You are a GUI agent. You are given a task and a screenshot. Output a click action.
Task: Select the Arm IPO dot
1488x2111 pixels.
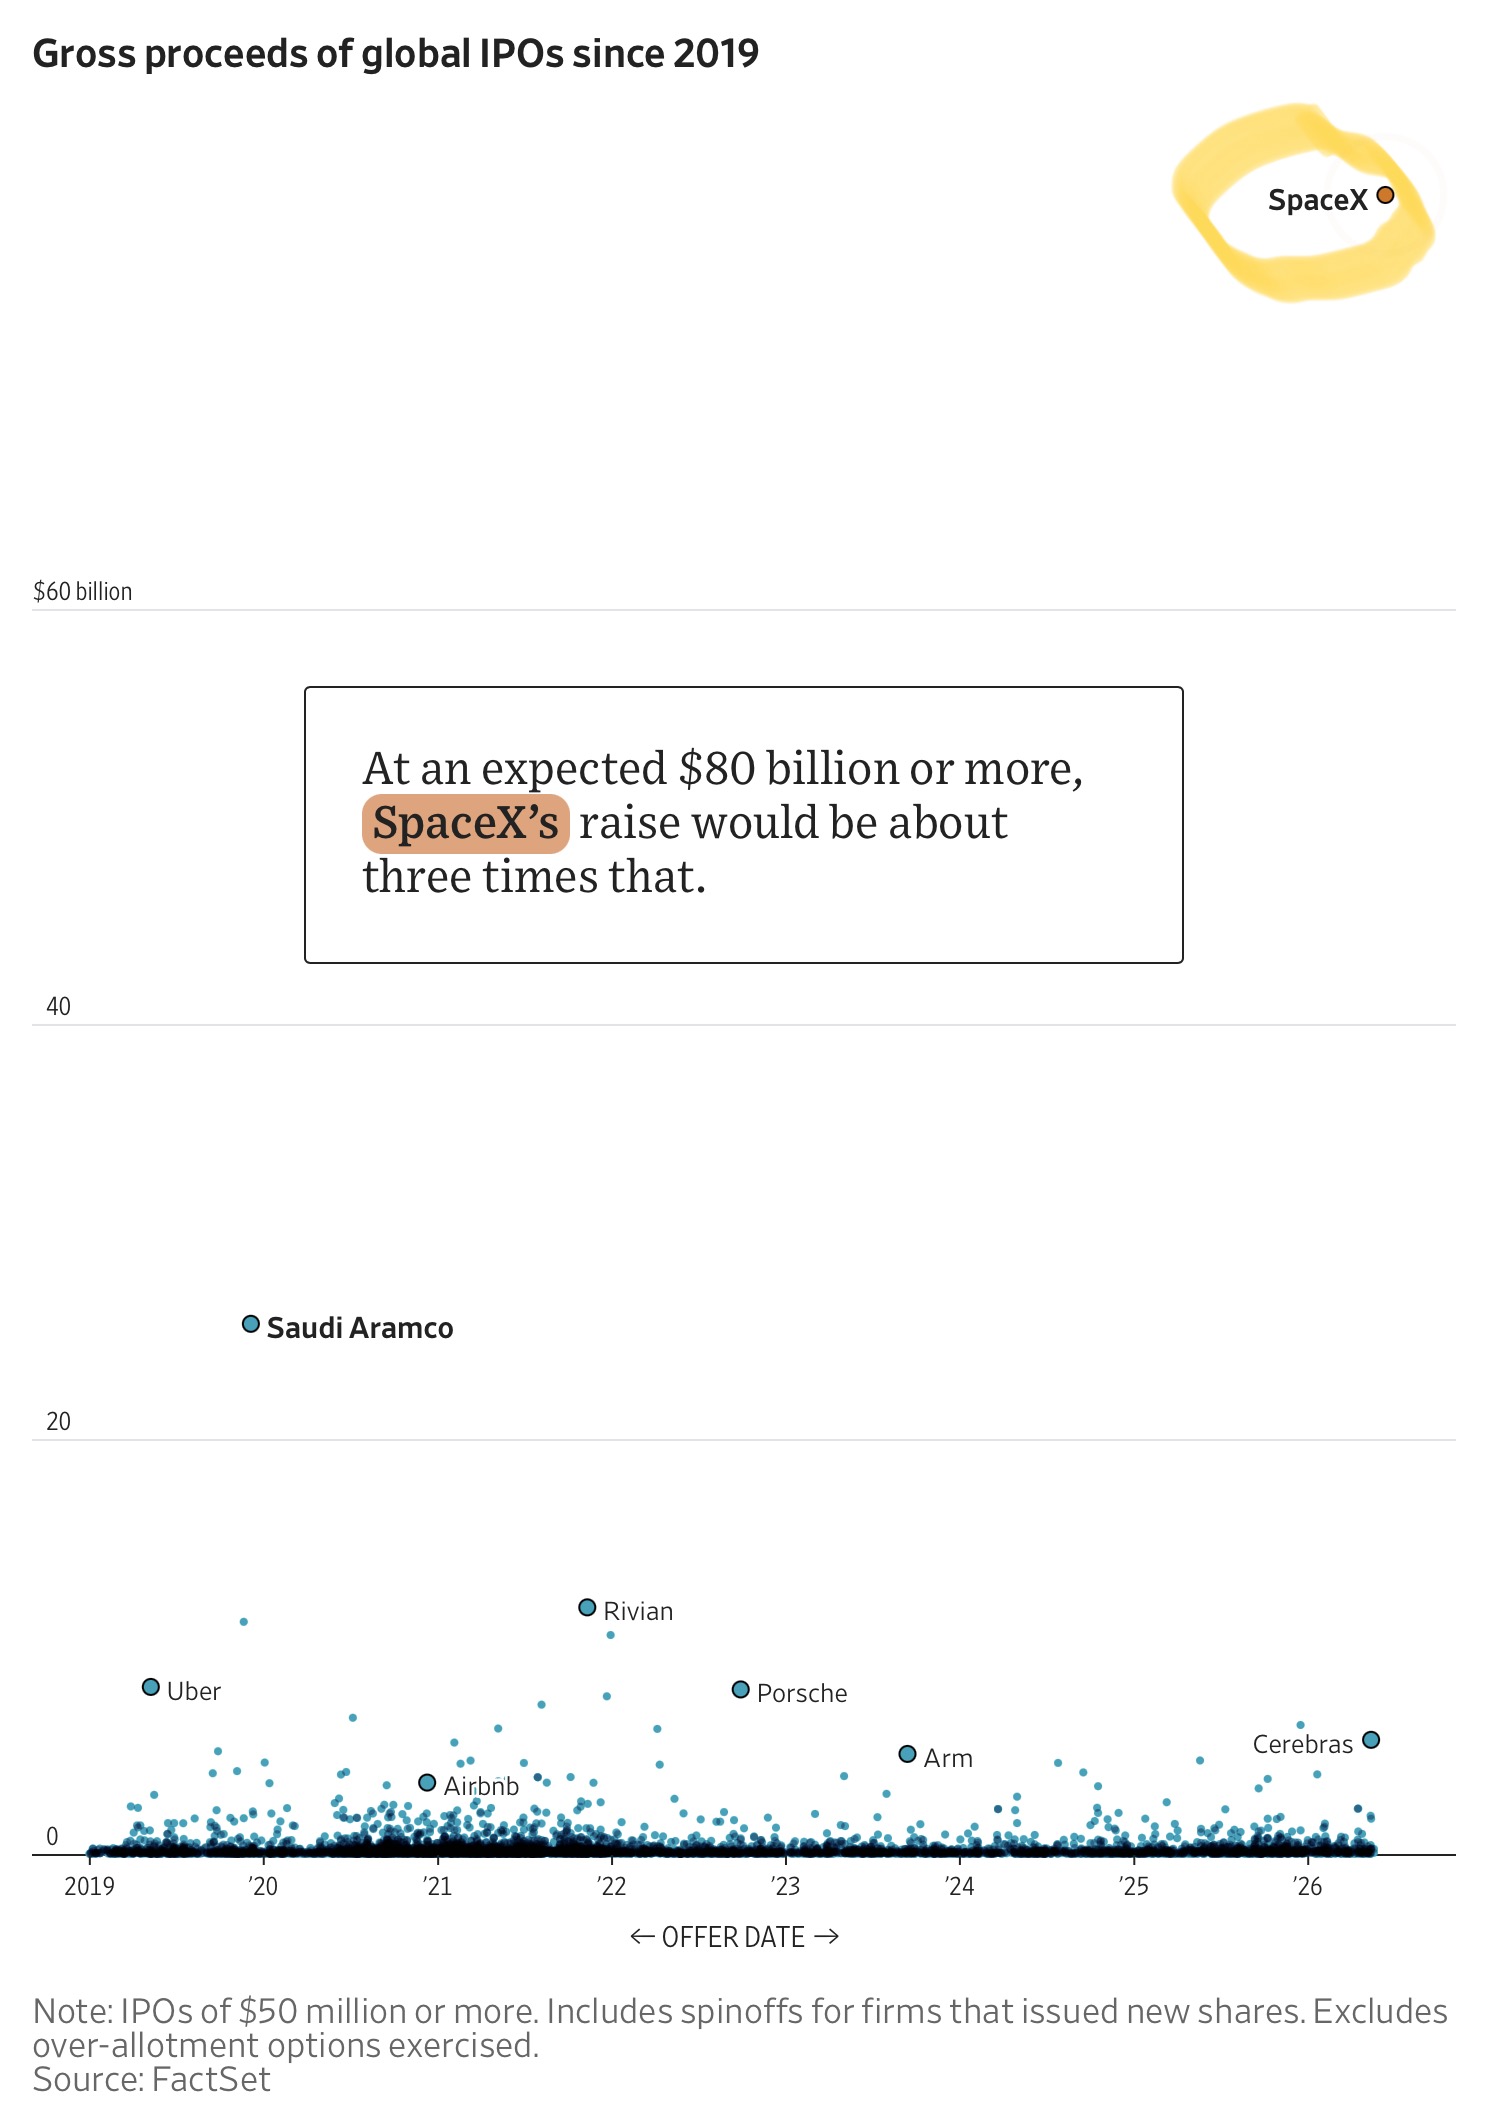[x=907, y=1754]
